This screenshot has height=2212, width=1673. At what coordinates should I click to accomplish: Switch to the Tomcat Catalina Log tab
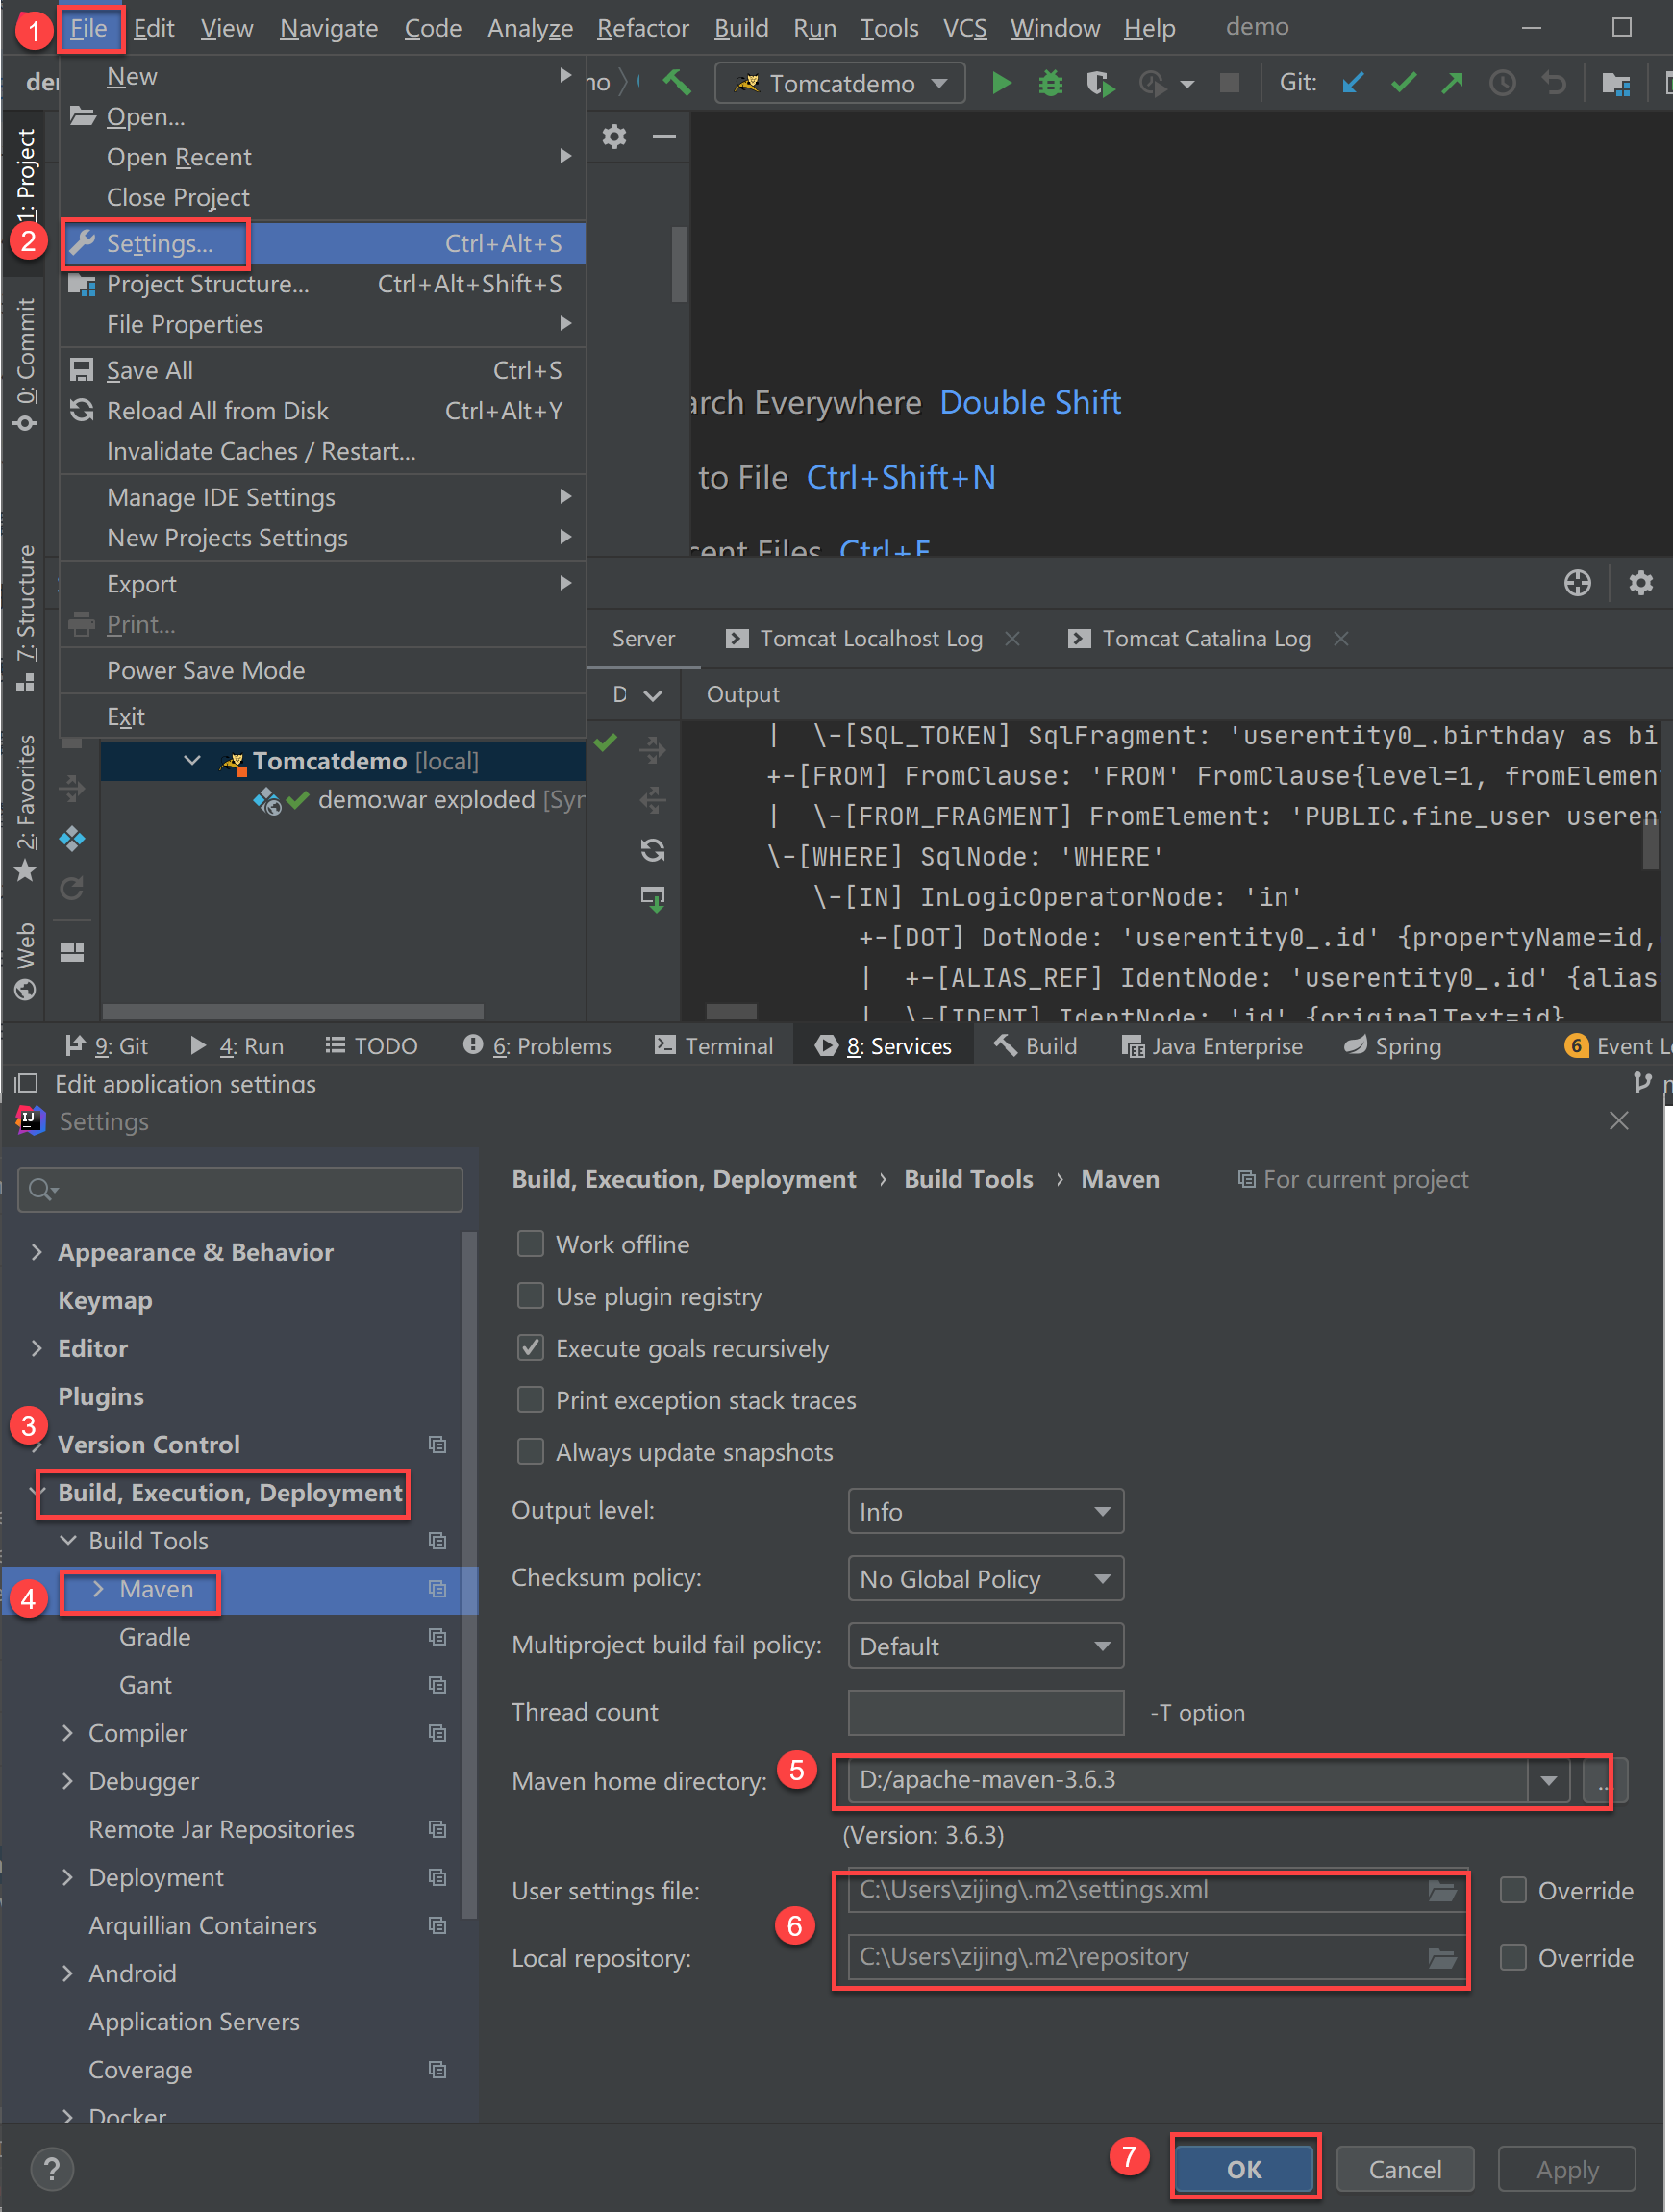coord(1205,639)
